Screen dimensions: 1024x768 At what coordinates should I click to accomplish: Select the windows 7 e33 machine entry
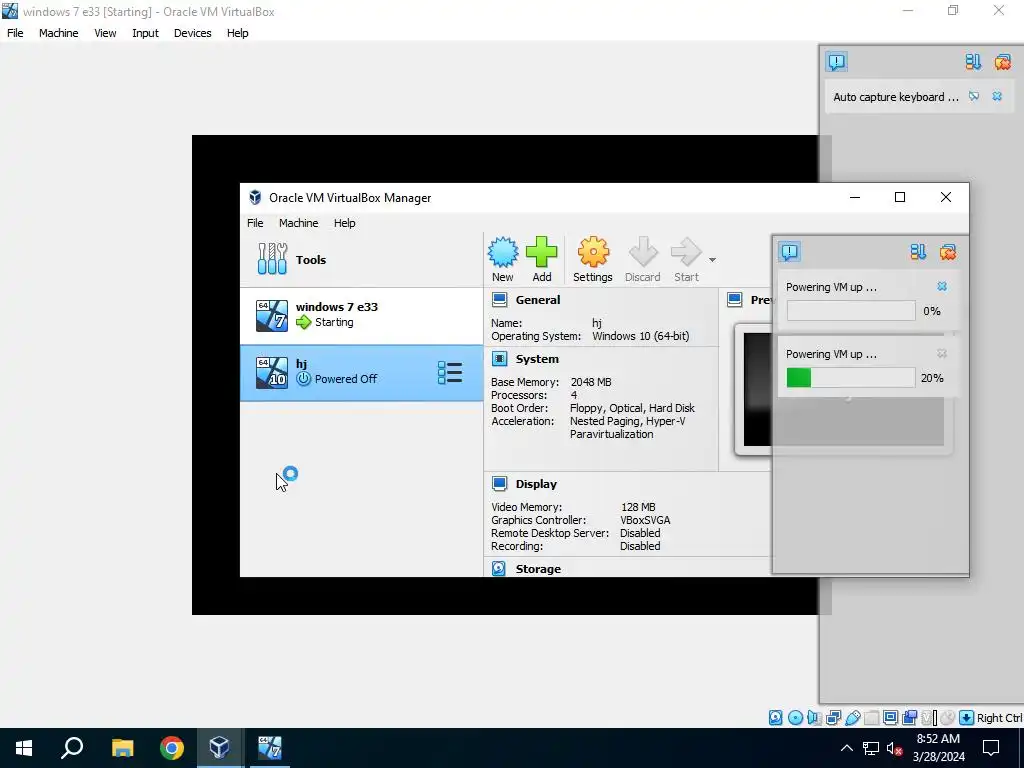[x=361, y=315]
